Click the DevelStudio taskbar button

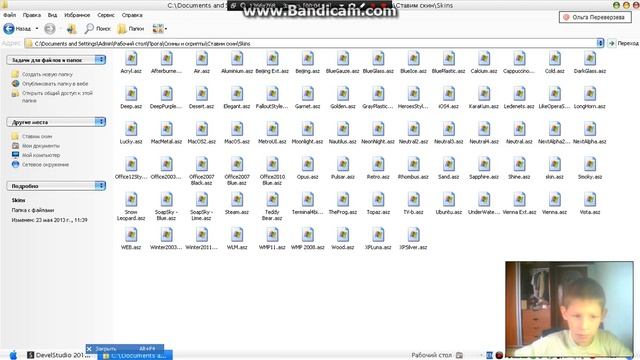pyautogui.click(x=59, y=355)
